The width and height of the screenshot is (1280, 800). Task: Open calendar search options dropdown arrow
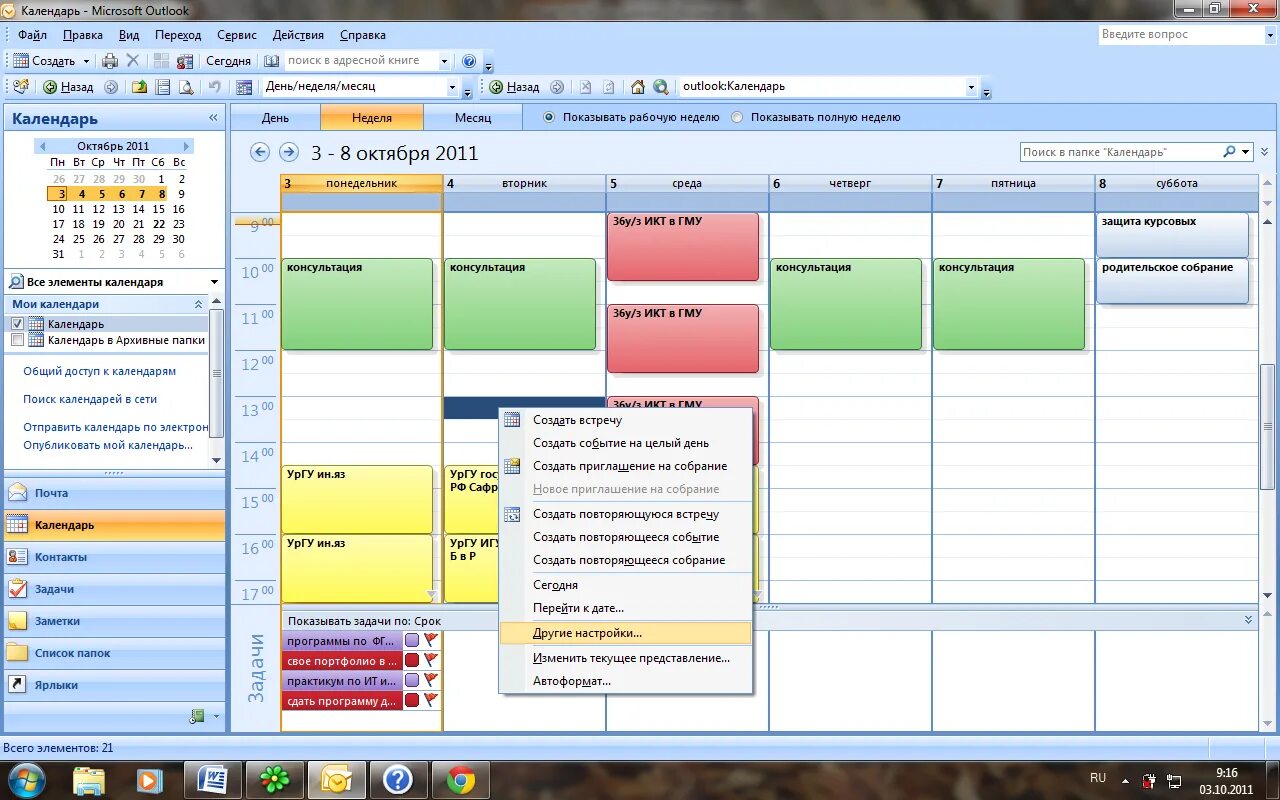tap(1246, 152)
